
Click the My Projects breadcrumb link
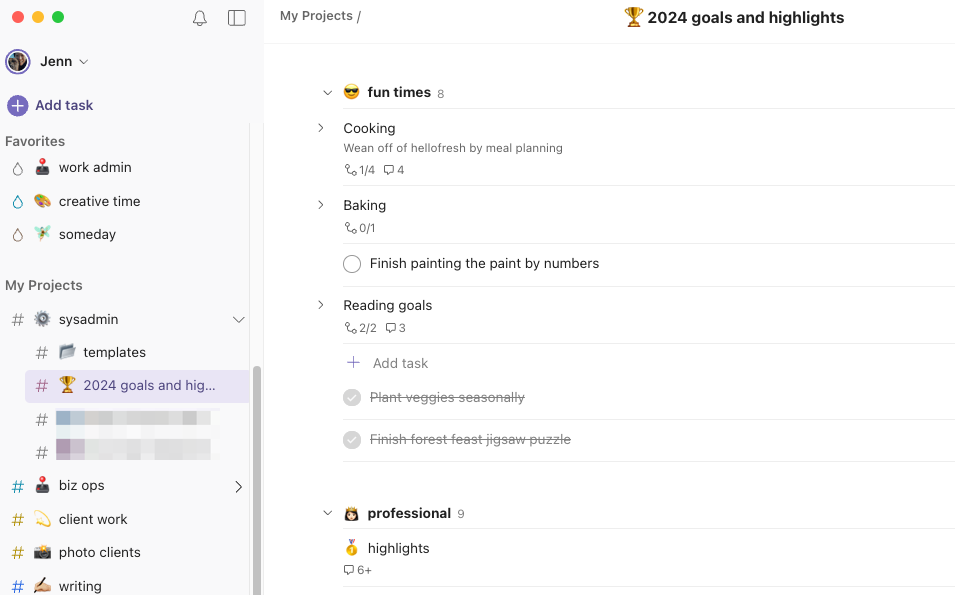click(x=316, y=16)
